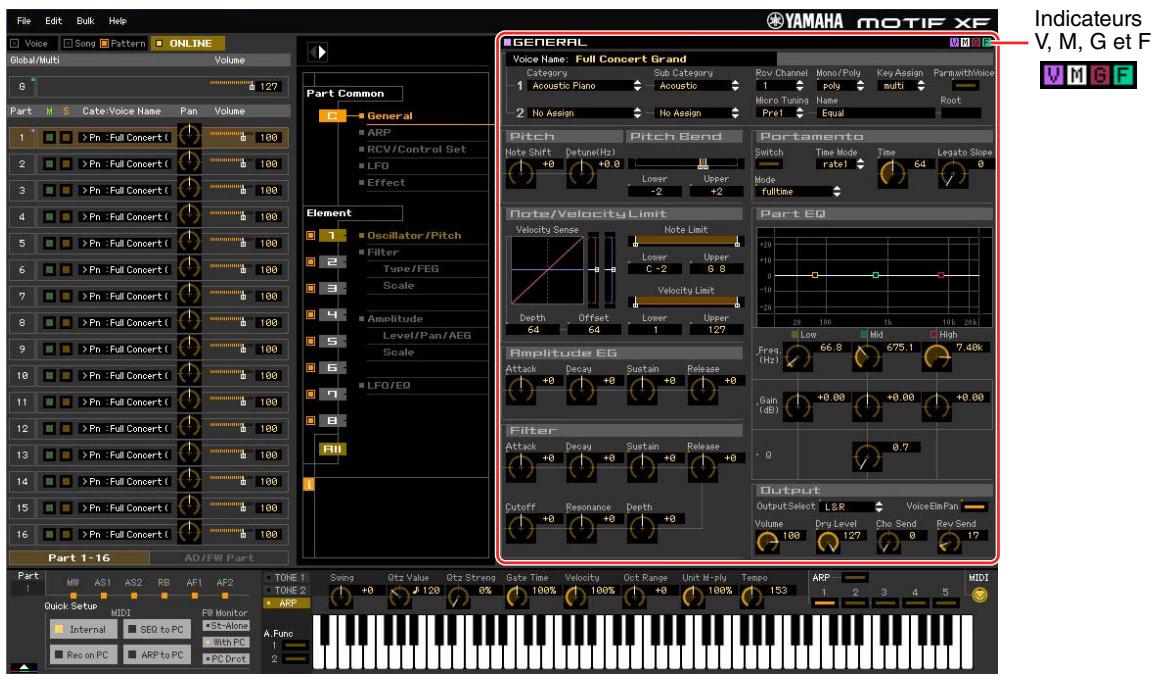Viewport: 1154px width, 679px height.
Task: Open the Help menu
Action: (117, 21)
